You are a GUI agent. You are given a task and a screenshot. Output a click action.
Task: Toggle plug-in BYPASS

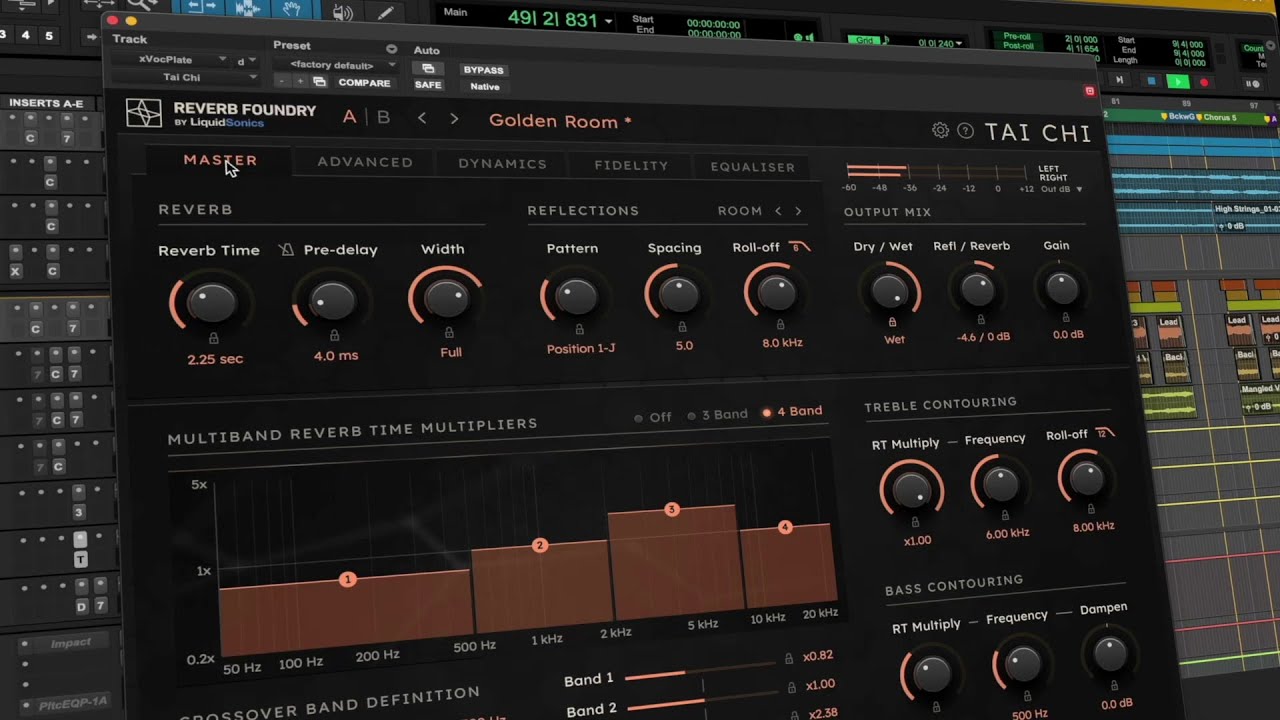[483, 70]
